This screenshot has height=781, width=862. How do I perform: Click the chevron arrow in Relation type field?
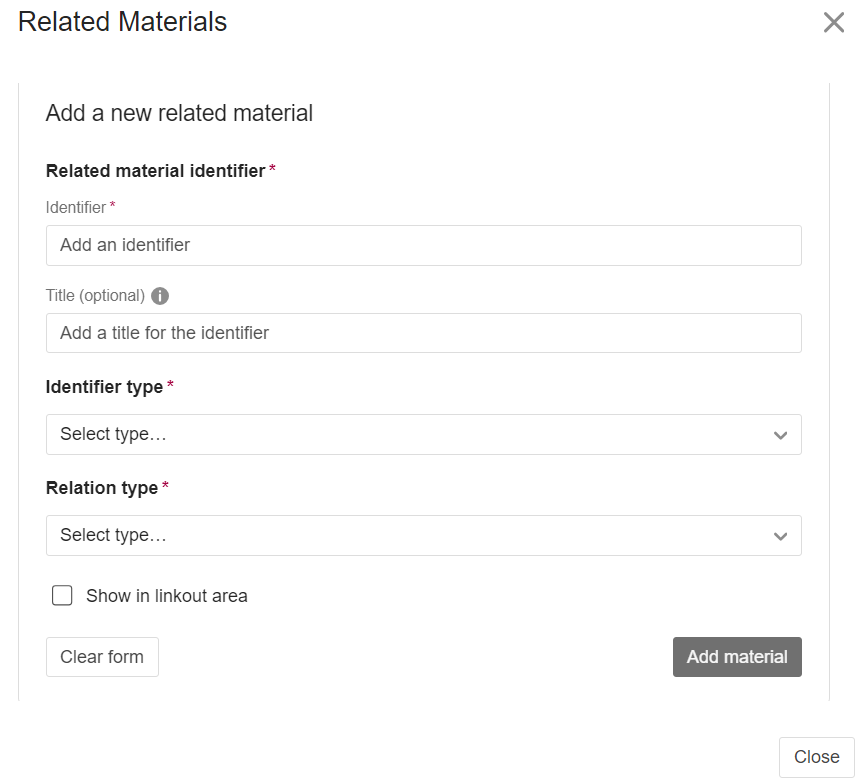tap(780, 536)
